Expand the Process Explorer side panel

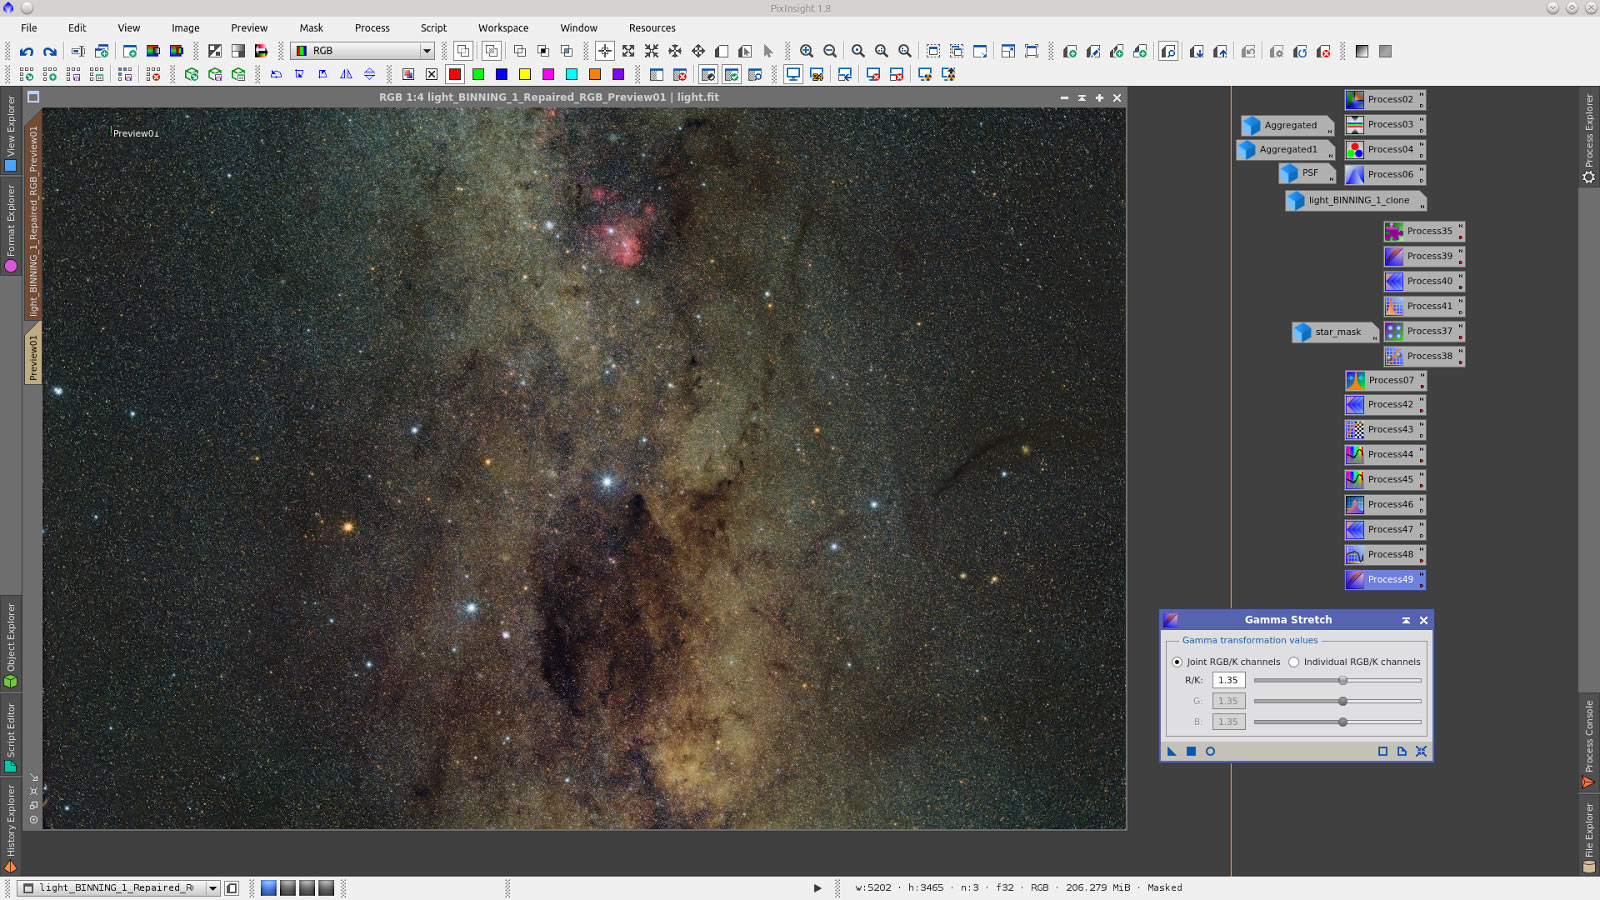pos(1589,138)
